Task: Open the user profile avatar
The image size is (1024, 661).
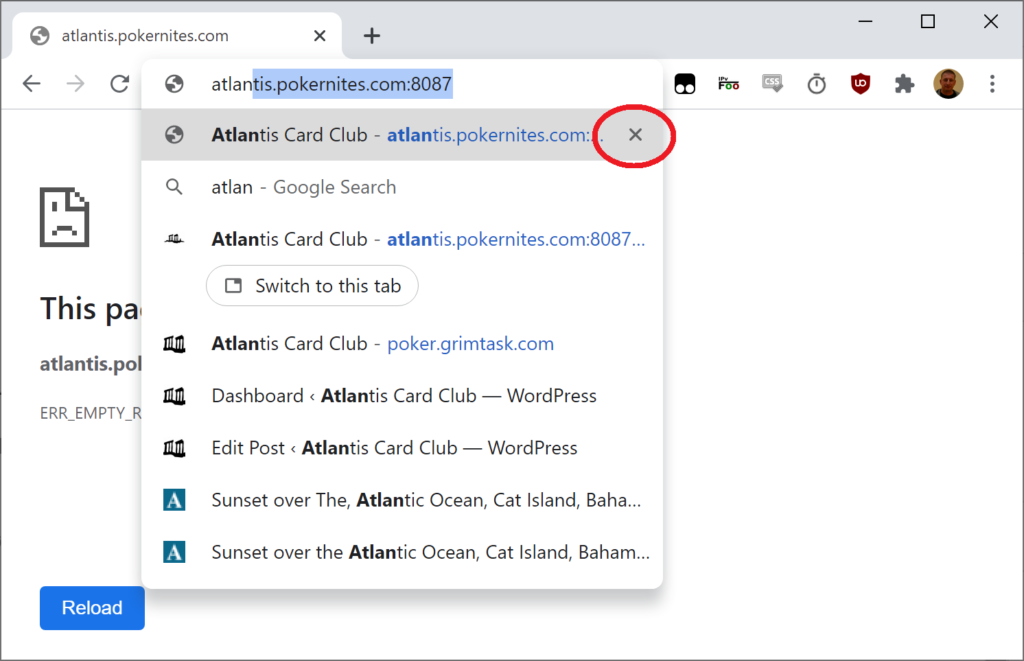Action: 948,84
